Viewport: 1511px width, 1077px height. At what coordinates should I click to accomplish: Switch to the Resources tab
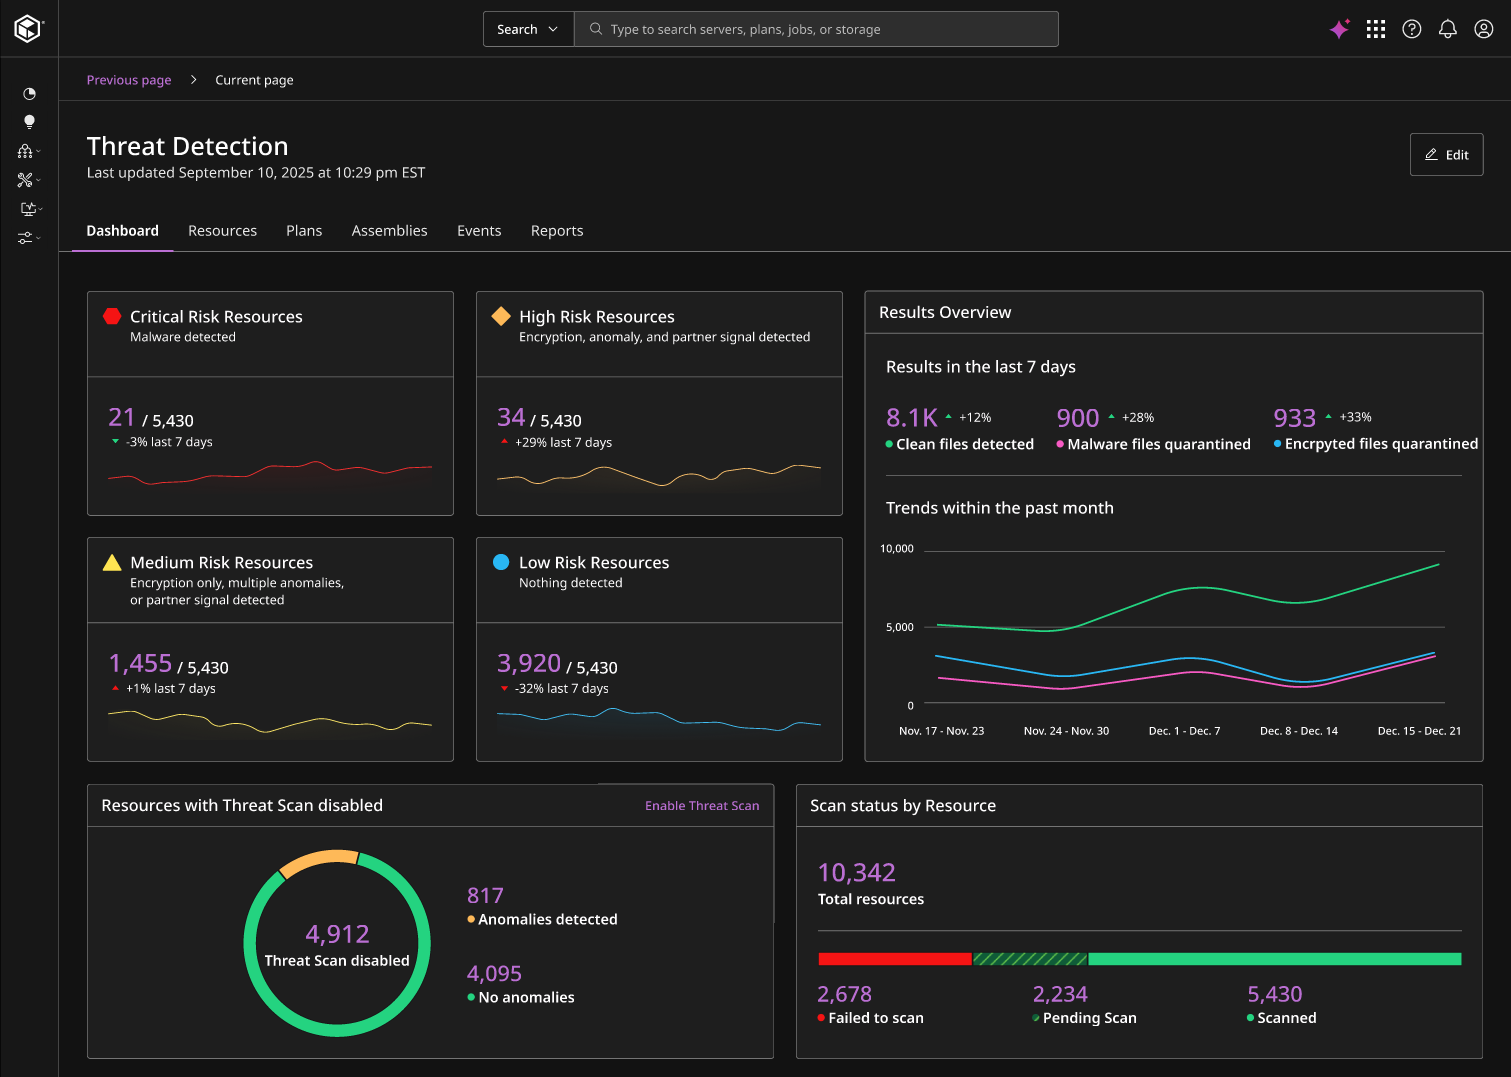222,231
